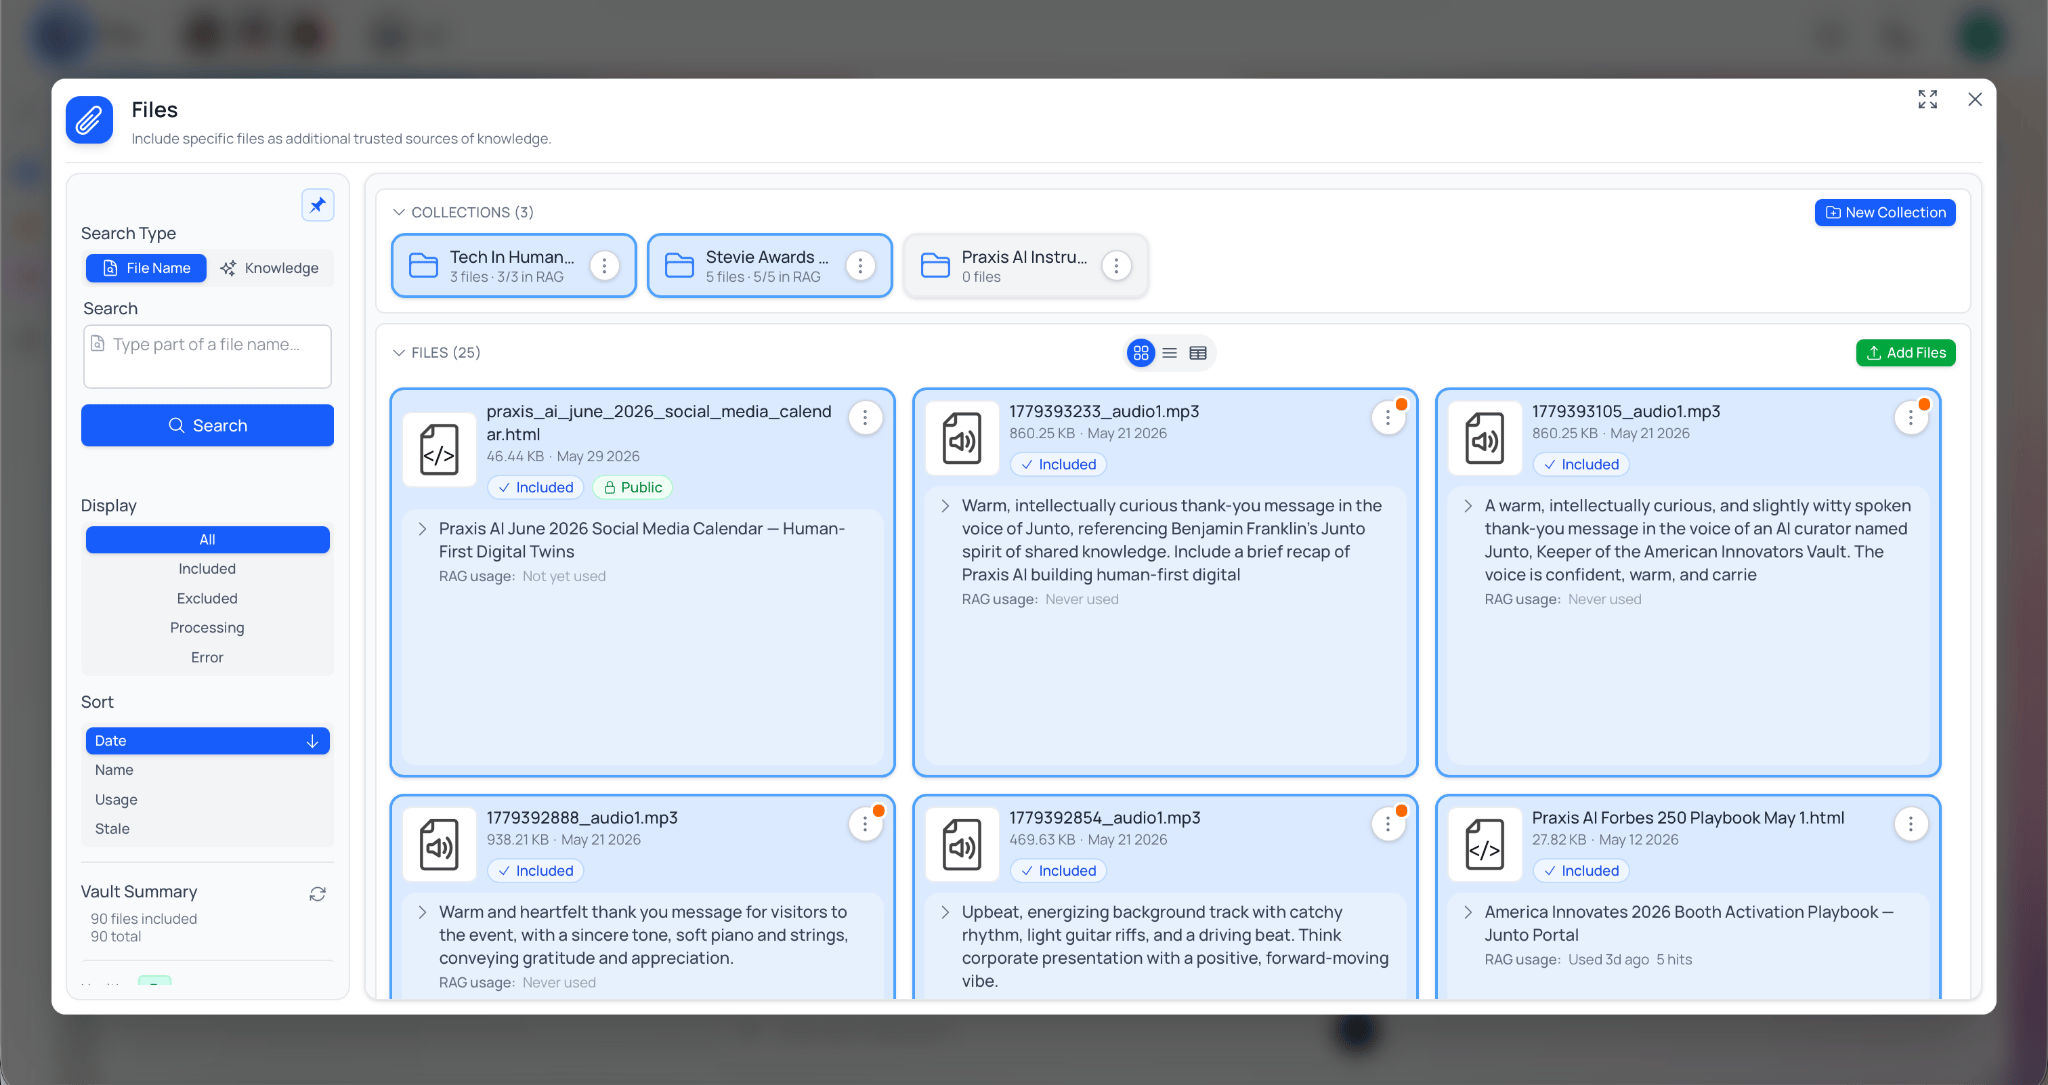The image size is (2048, 1085).
Task: Select Knowledge search type
Action: pos(270,268)
